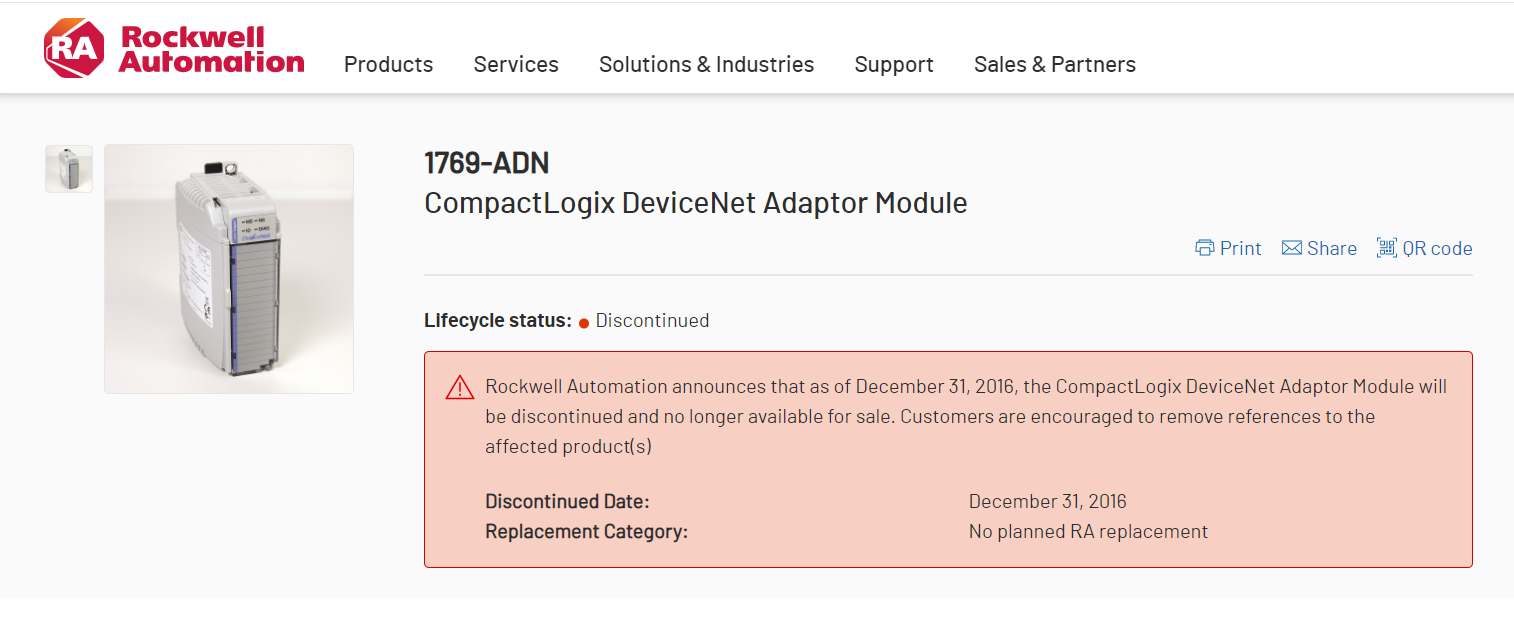This screenshot has height=636, width=1514.
Task: Click the red lifecycle status dot
Action: 584,323
